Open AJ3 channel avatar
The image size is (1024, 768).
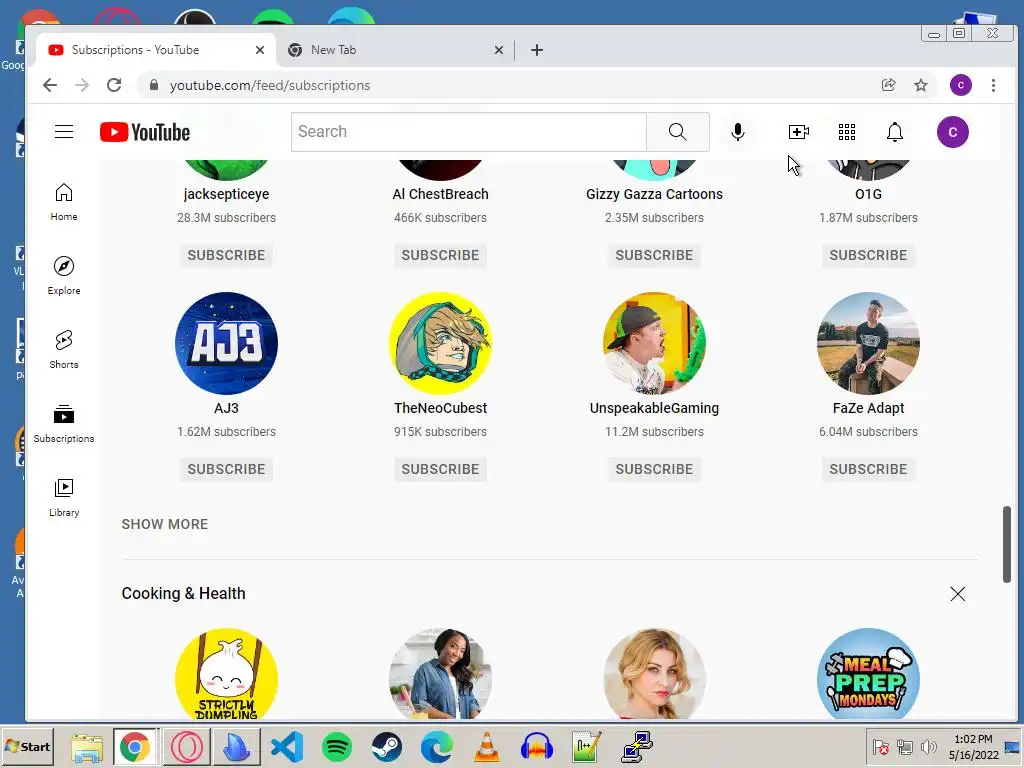[226, 343]
